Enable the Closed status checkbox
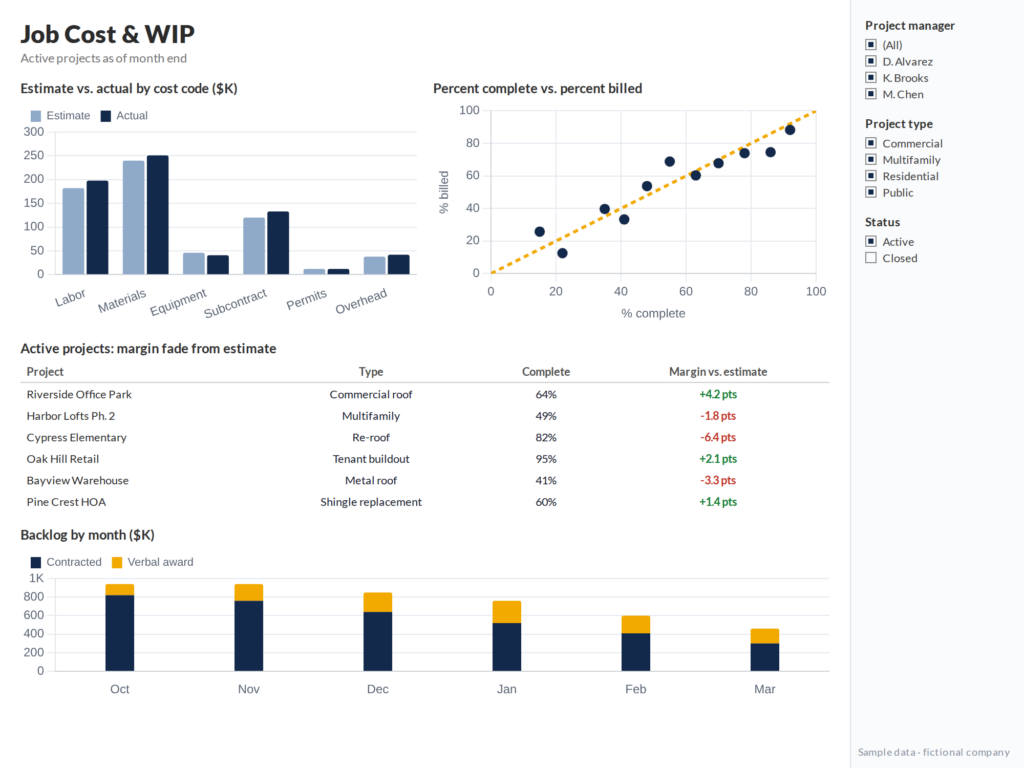Viewport: 1024px width, 768px height. 871,257
